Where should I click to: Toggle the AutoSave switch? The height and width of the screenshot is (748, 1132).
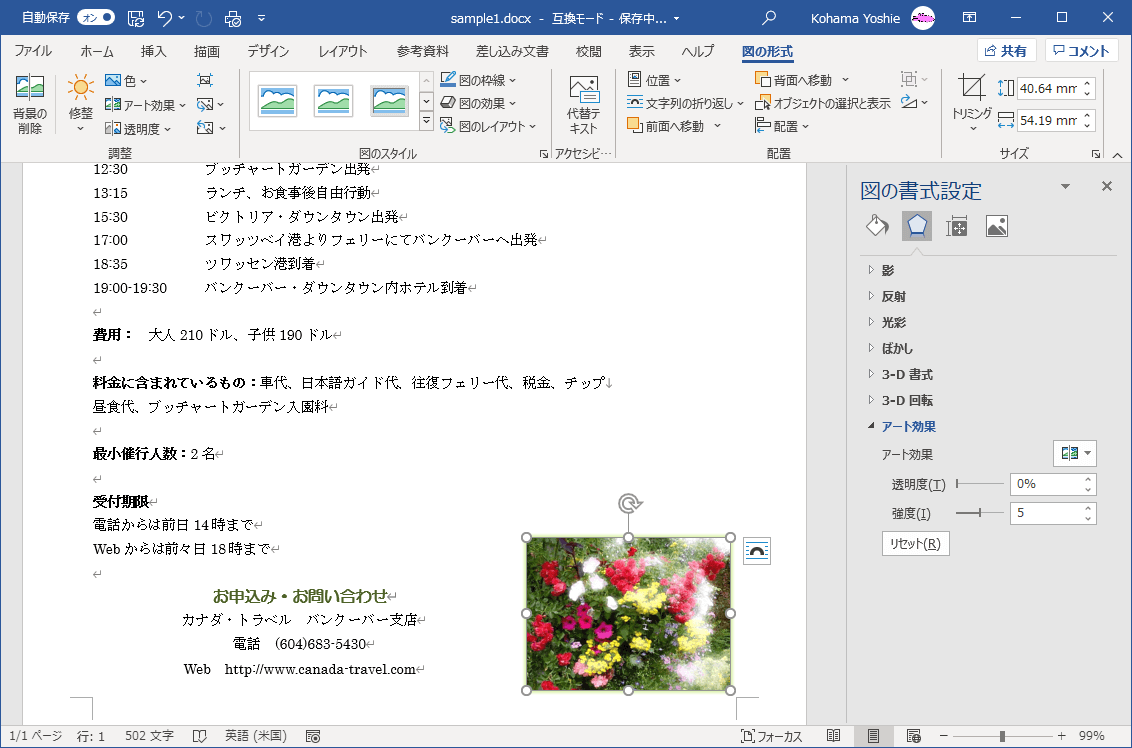[96, 17]
